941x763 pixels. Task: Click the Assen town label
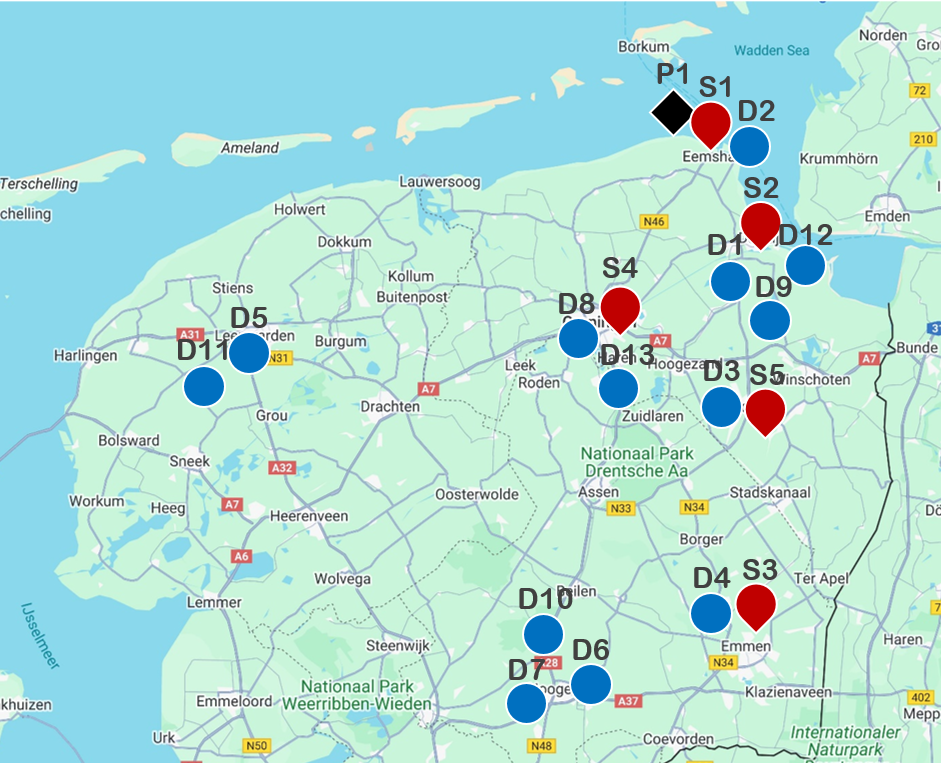pyautogui.click(x=599, y=492)
